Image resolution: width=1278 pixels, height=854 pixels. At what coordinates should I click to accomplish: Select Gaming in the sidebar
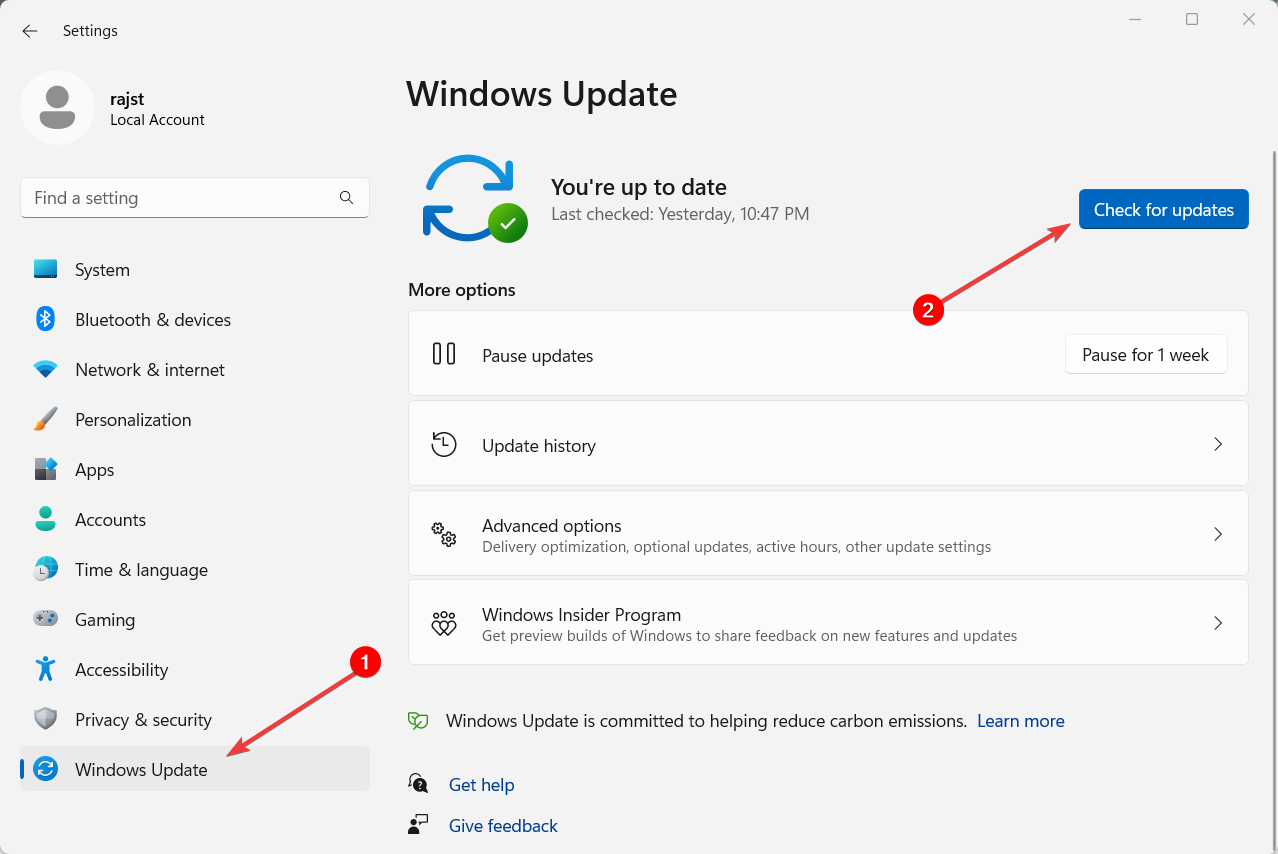pos(195,619)
